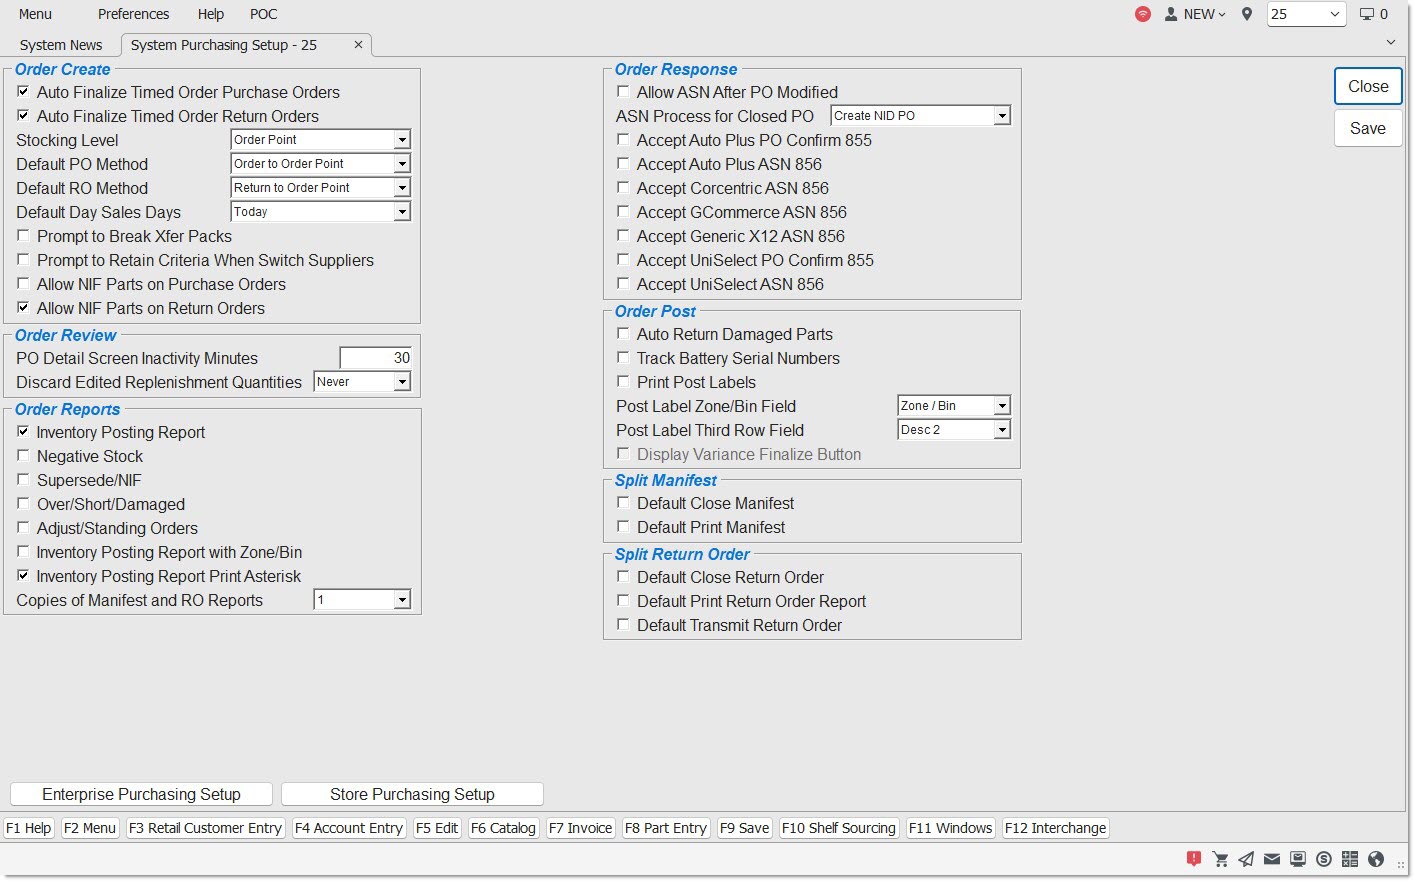Open the shopping cart icon

pyautogui.click(x=1220, y=859)
